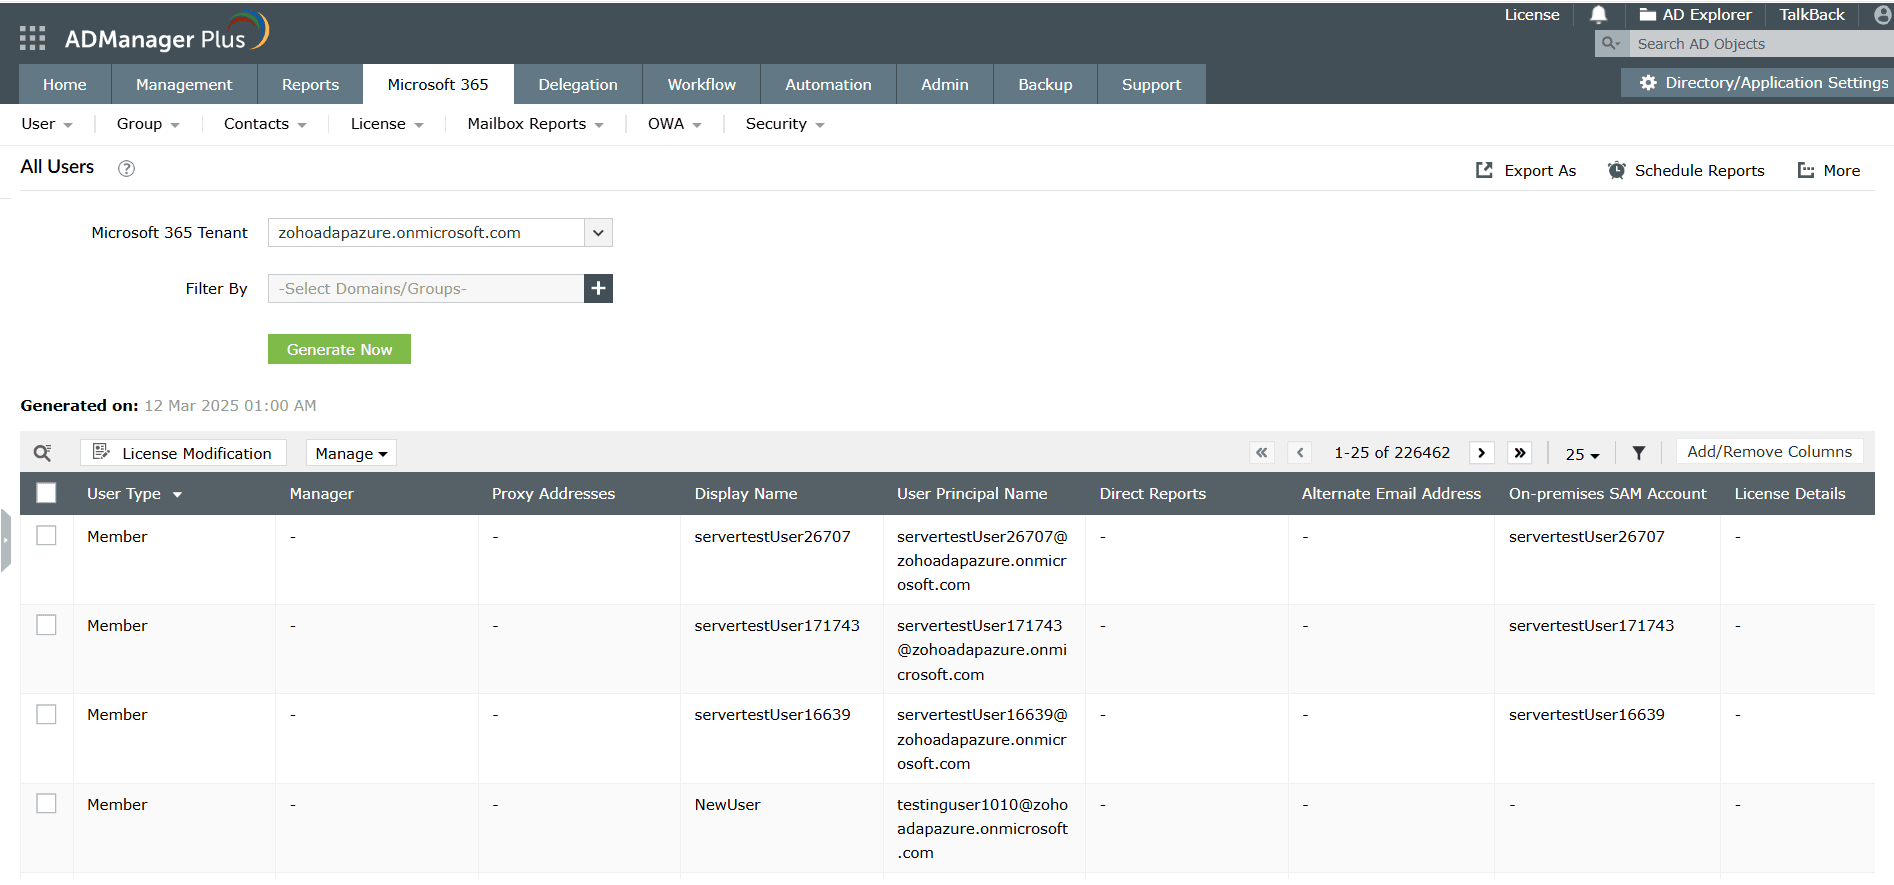Image resolution: width=1894 pixels, height=885 pixels.
Task: Select the checkbox for servertestUser26707
Action: (x=46, y=536)
